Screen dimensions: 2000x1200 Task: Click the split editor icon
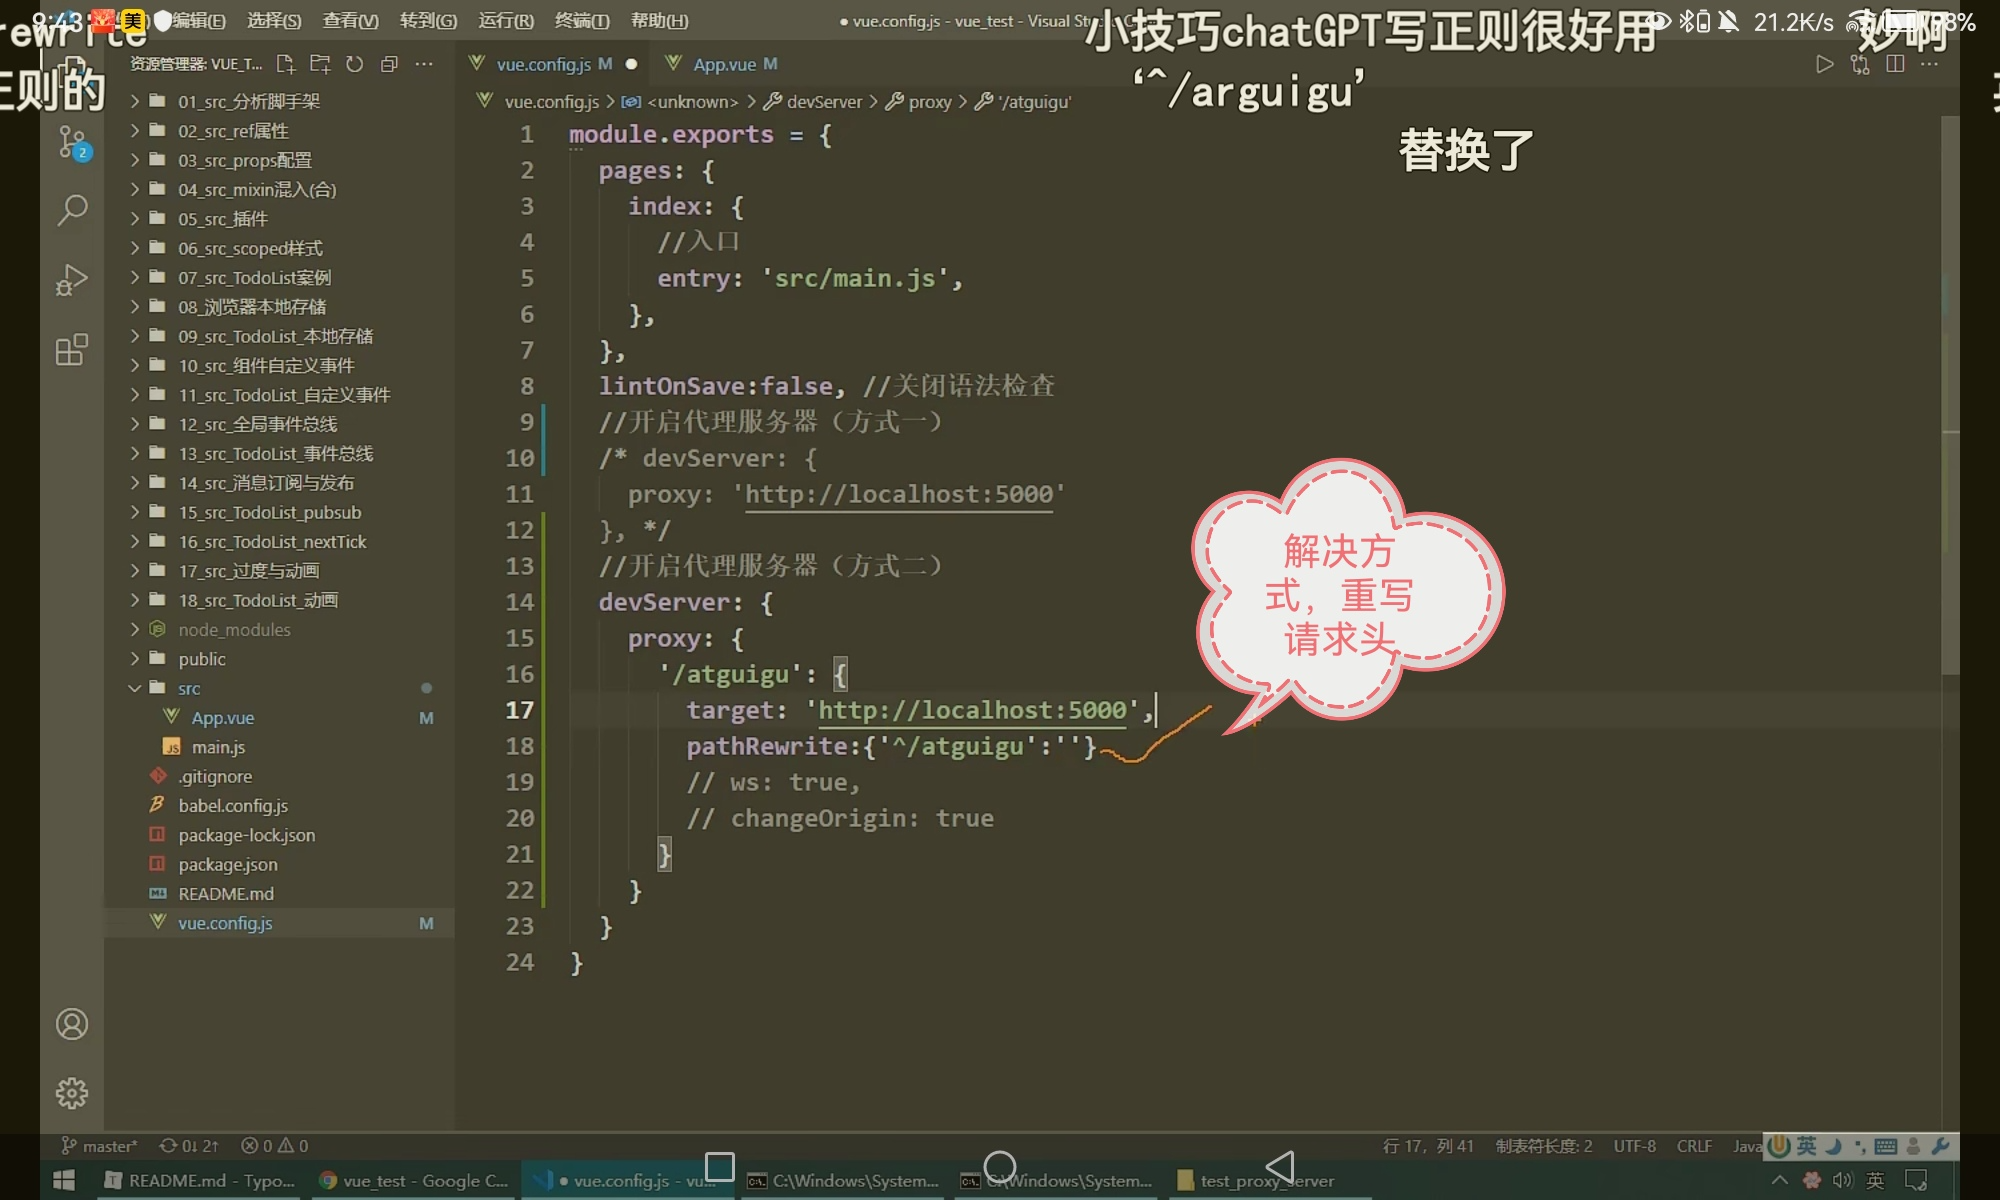[1894, 64]
